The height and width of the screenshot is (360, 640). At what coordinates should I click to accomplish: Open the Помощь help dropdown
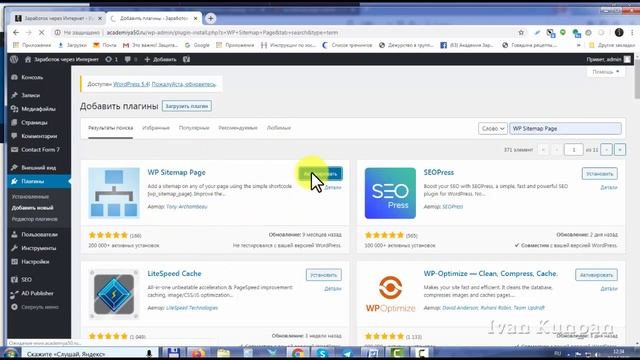pyautogui.click(x=605, y=72)
